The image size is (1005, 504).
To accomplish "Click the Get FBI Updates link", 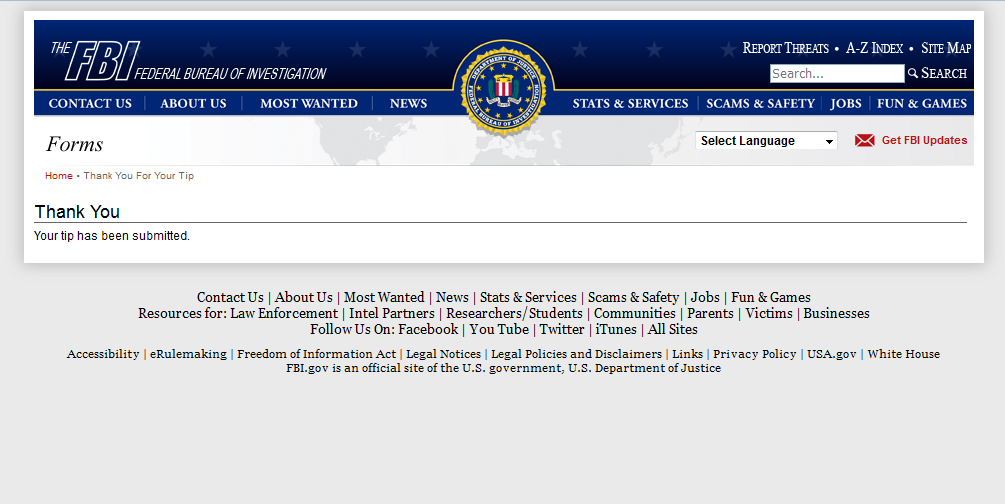I will [x=924, y=141].
